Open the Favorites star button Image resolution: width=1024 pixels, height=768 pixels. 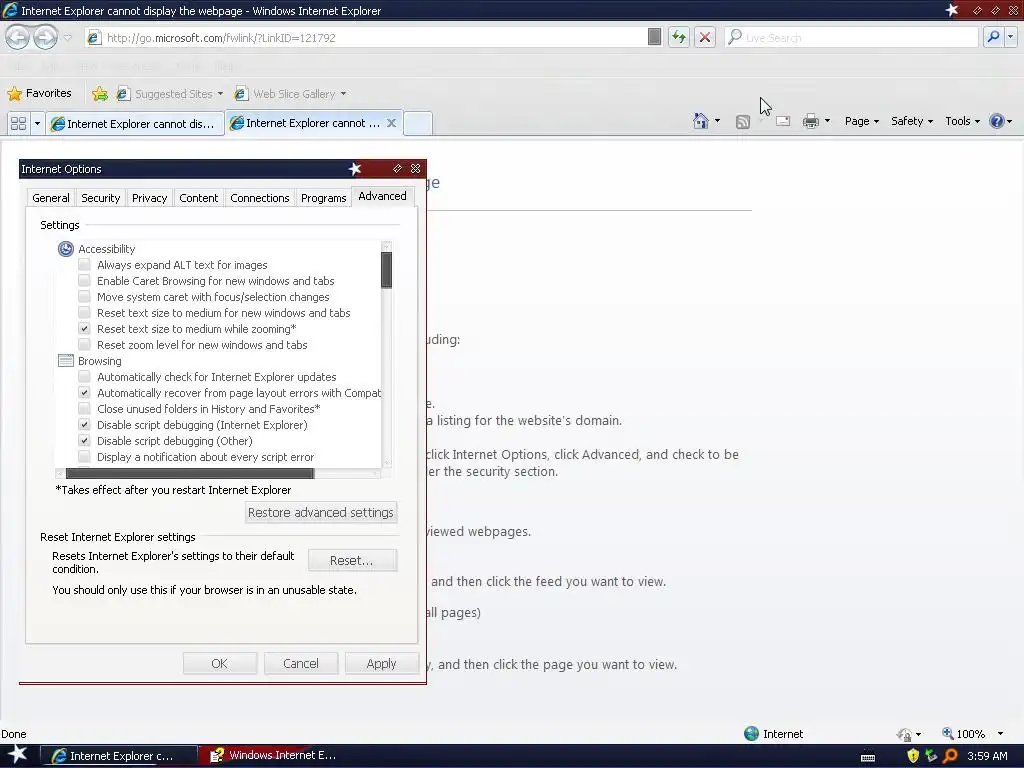tap(39, 93)
